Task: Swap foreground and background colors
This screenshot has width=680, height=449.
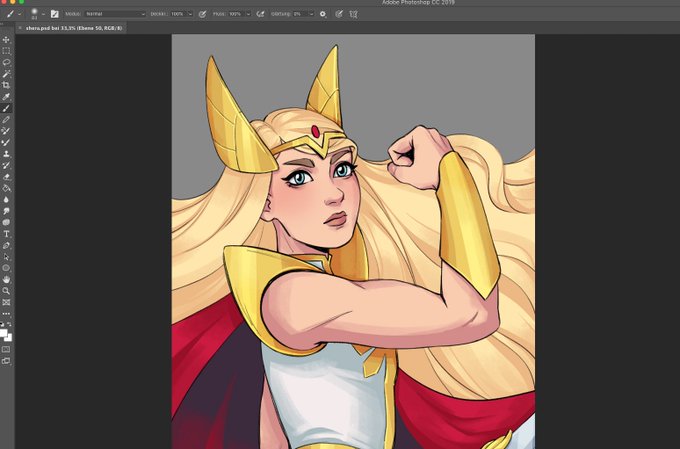Action: coord(10,324)
